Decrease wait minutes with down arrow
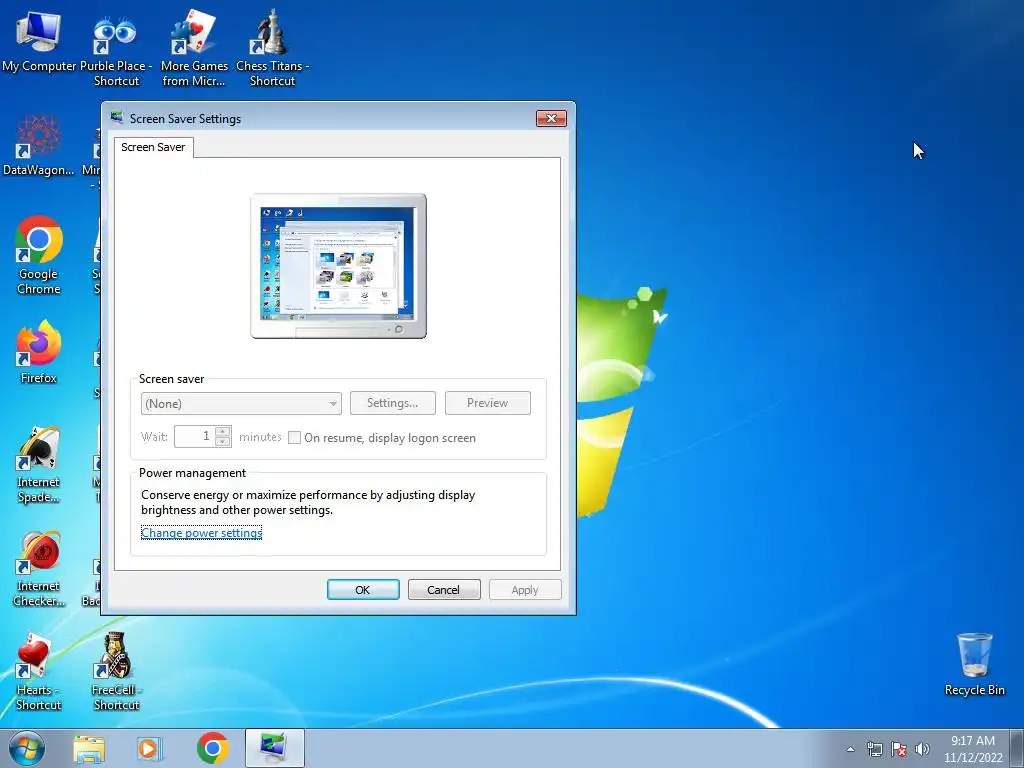This screenshot has height=768, width=1024. click(223, 442)
